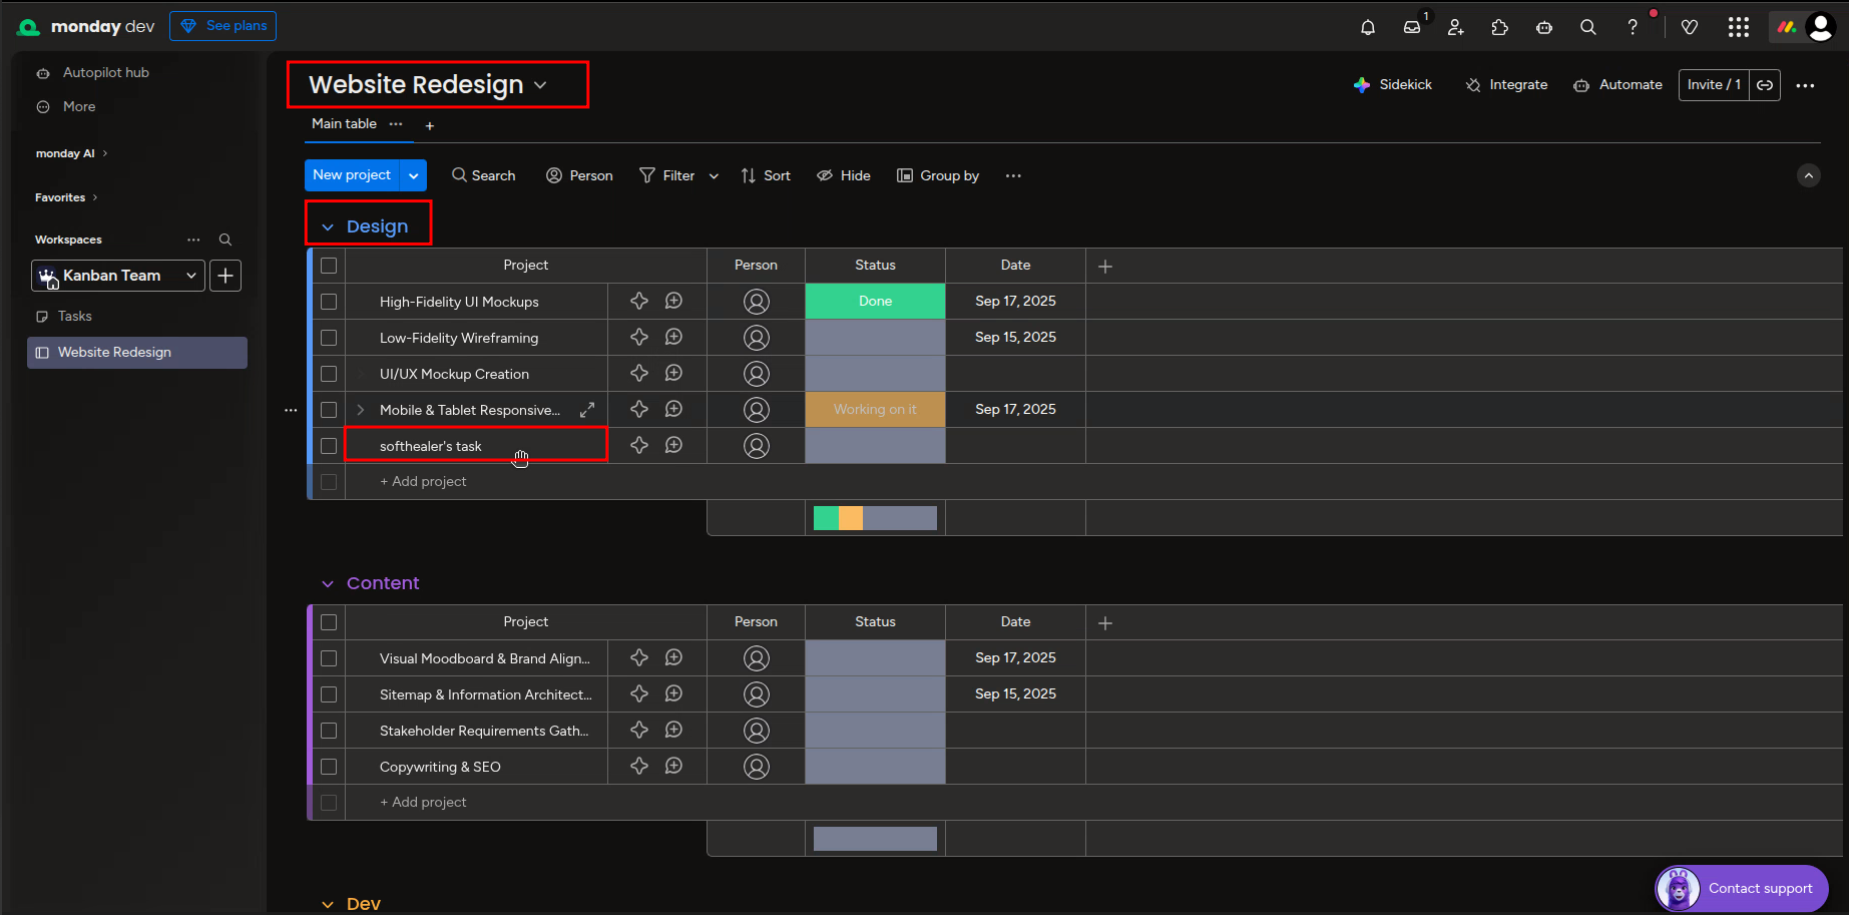
Task: Open Done status cell for High-Fidelity Mockups
Action: click(x=875, y=301)
